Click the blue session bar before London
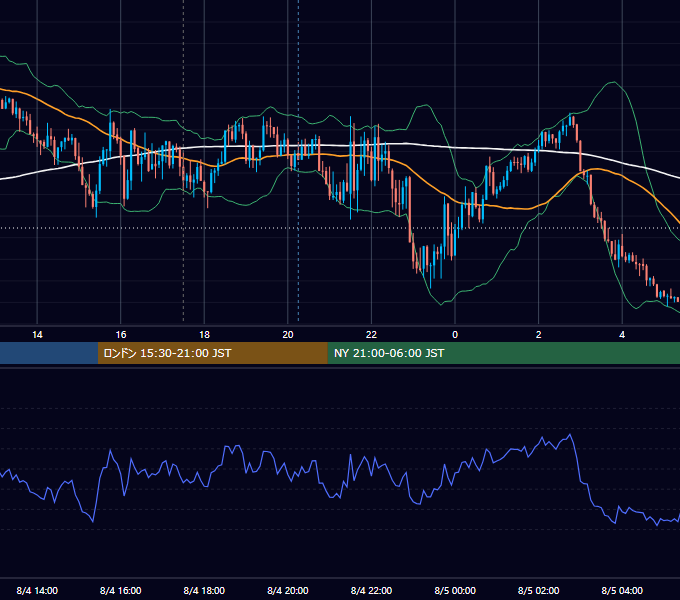 tap(49, 353)
